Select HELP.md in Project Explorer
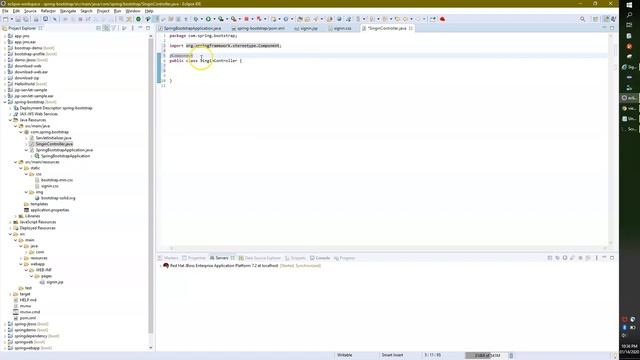Viewport: 640px width, 360px height. click(28, 300)
